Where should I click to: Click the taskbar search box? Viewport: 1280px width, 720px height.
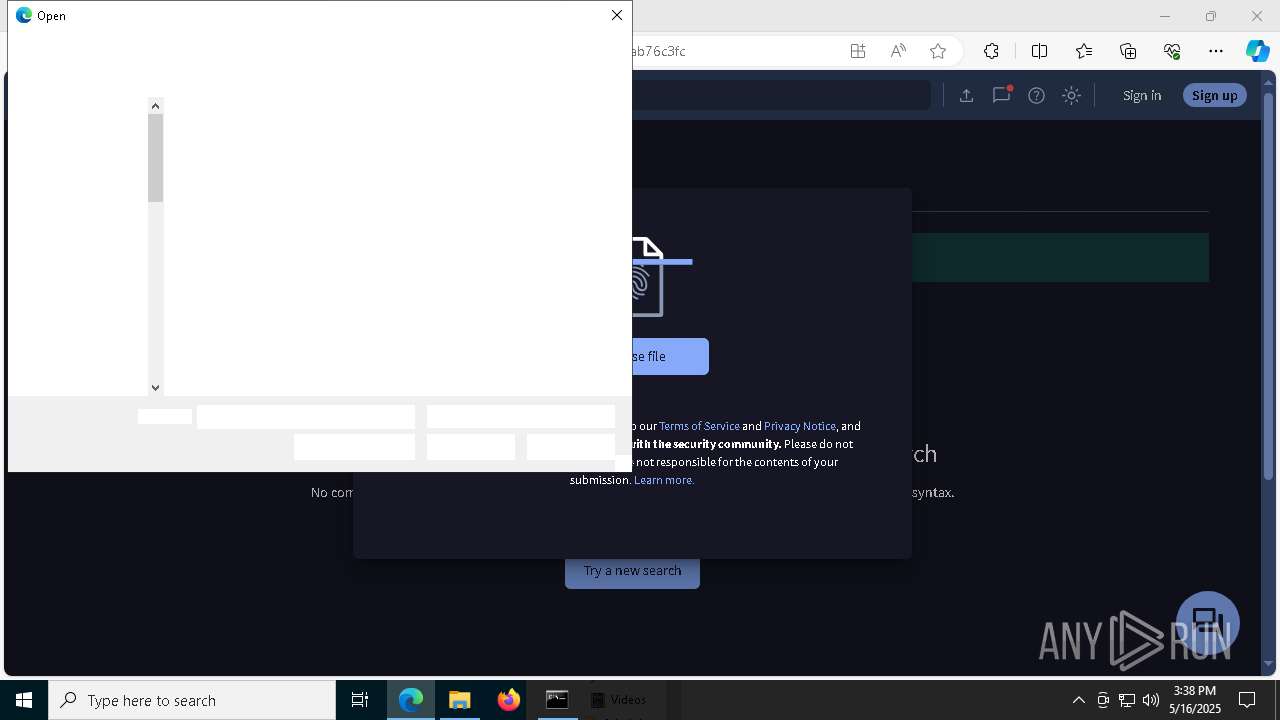pos(192,700)
